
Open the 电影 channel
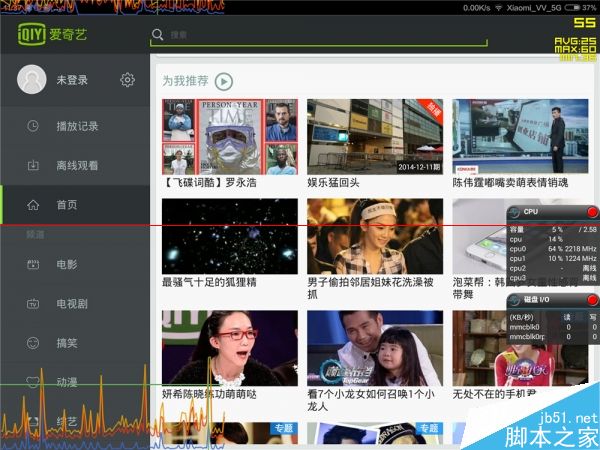(75, 264)
